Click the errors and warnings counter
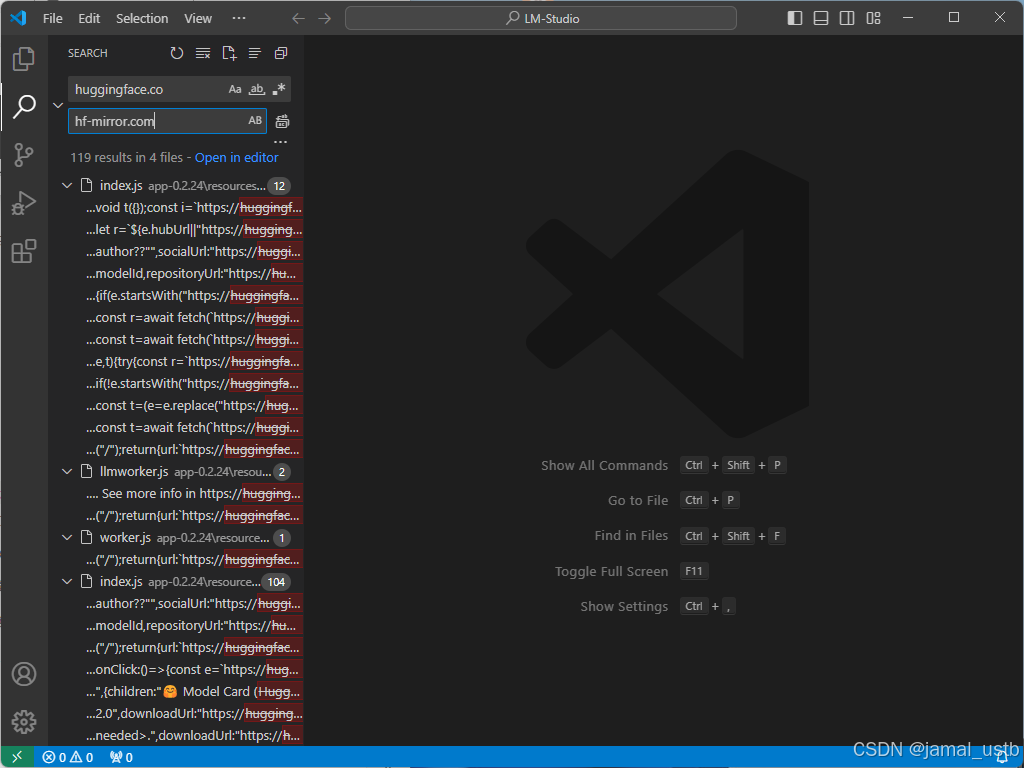 tap(68, 757)
